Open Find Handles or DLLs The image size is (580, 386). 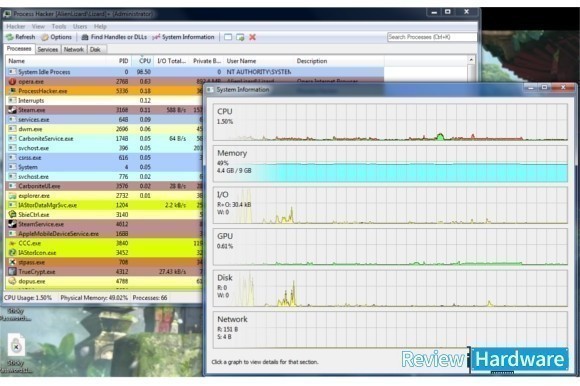tap(114, 37)
